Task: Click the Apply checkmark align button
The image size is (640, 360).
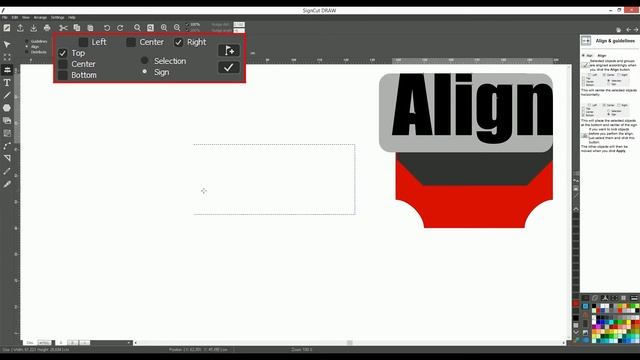Action: (x=229, y=67)
